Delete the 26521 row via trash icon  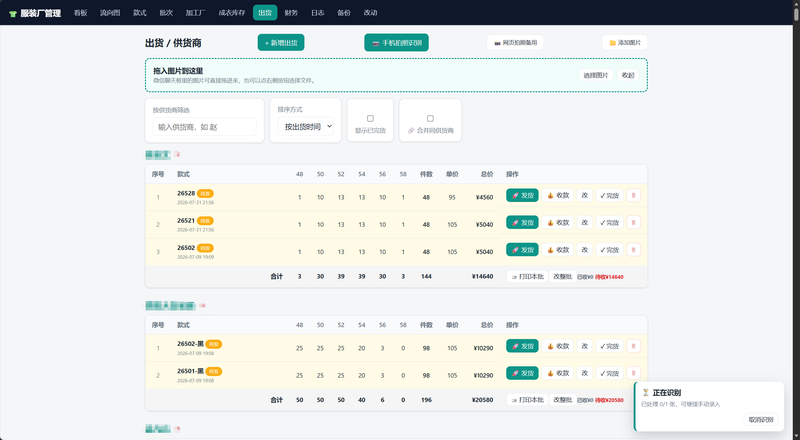[633, 223]
